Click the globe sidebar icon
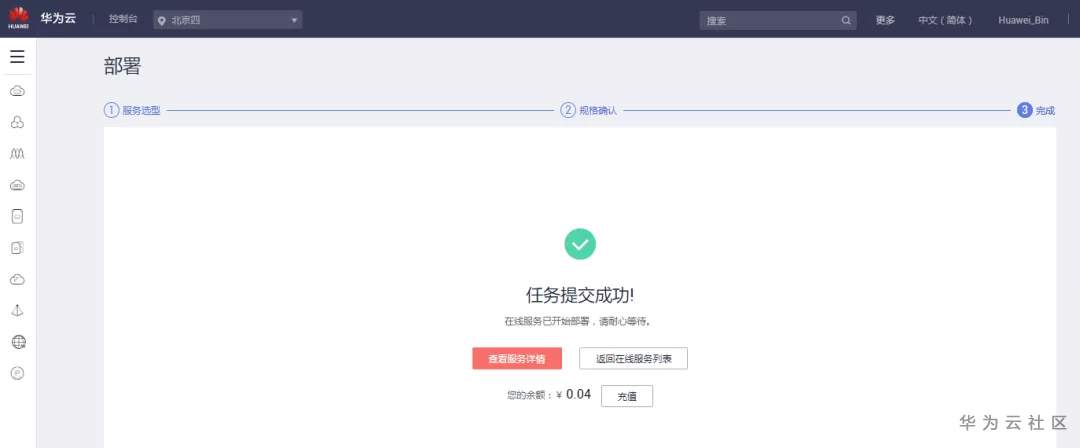Image resolution: width=1080 pixels, height=448 pixels. click(19, 342)
